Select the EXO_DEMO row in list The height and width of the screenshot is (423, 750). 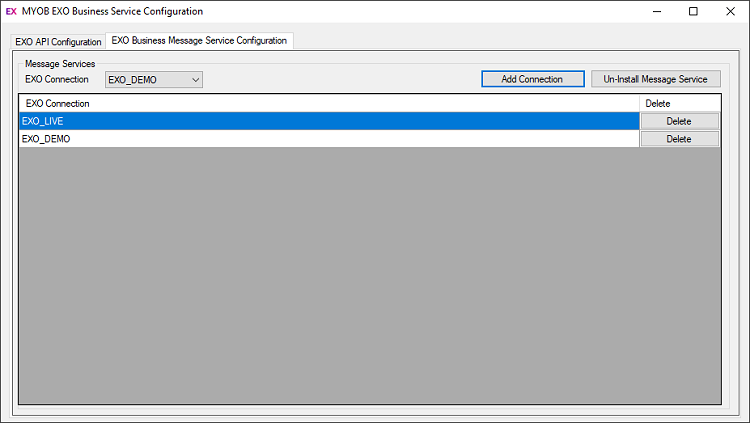(x=329, y=139)
